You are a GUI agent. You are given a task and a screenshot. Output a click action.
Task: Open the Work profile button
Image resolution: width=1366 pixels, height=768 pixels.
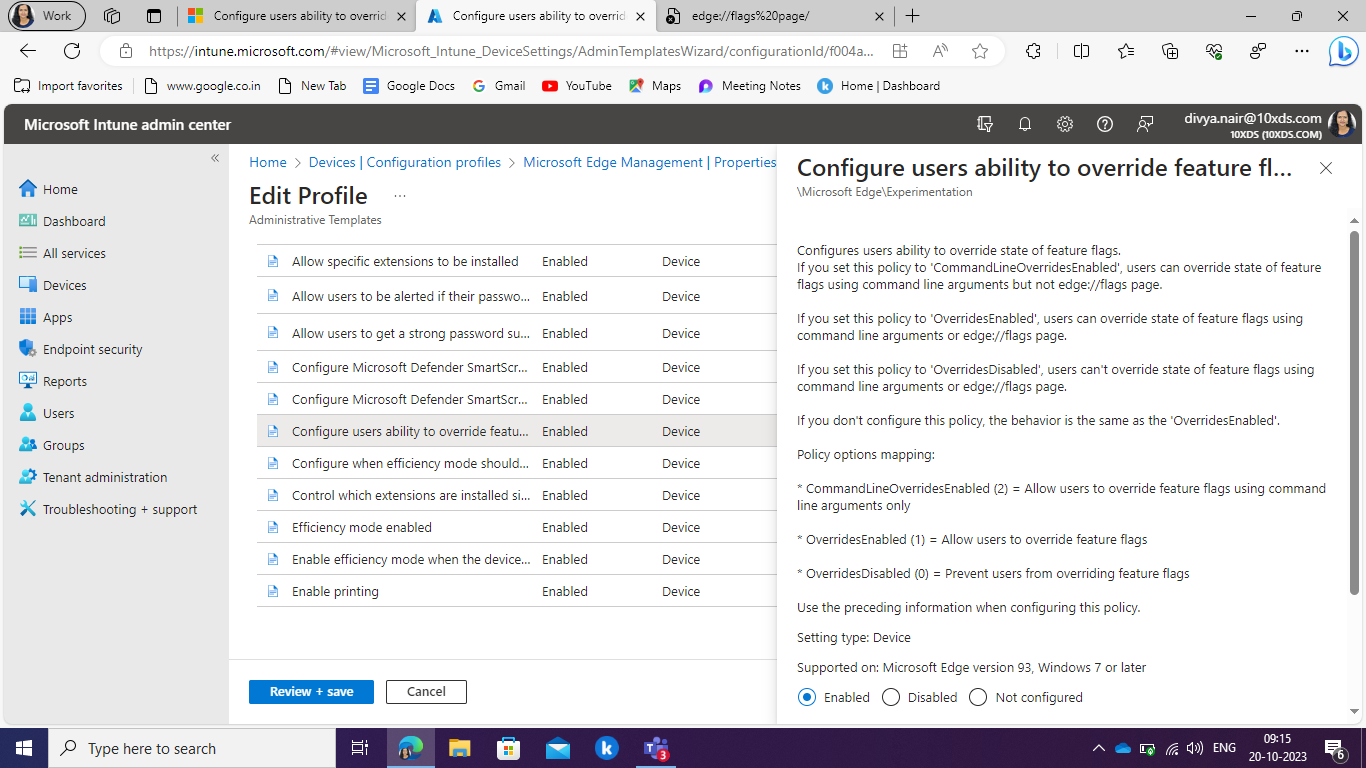point(47,16)
